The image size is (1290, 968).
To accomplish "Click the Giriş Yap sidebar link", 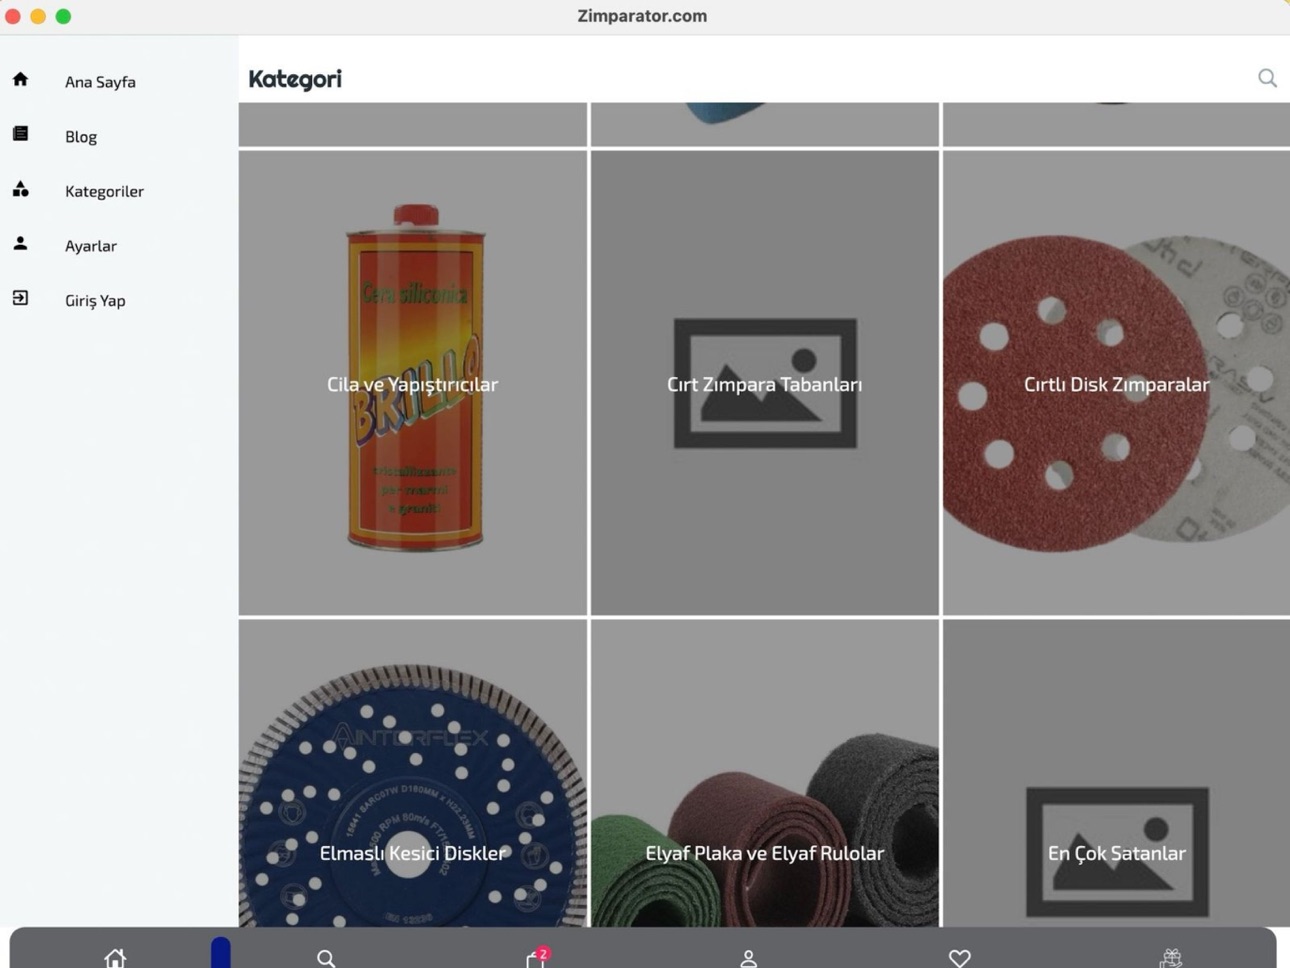I will 95,300.
